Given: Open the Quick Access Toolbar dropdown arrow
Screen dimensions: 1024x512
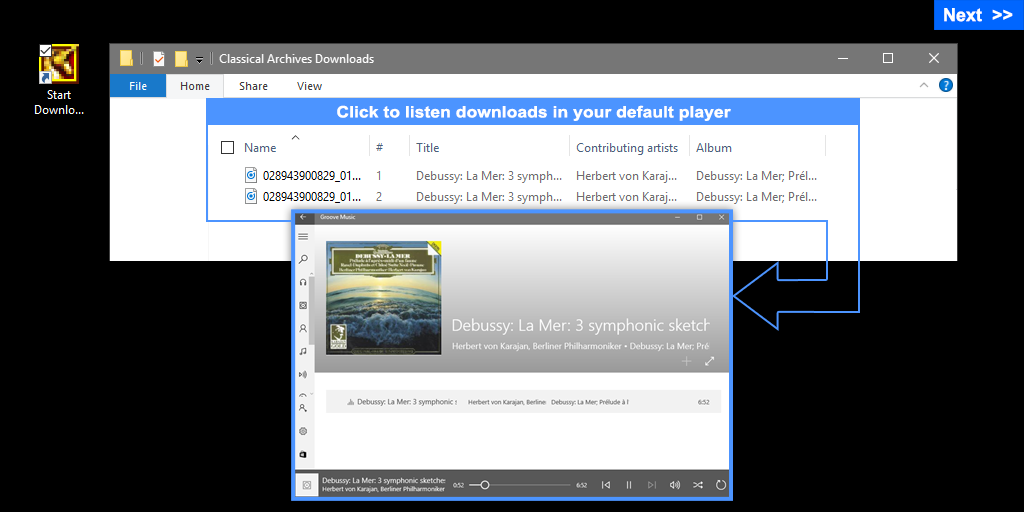Looking at the screenshot, I should (200, 59).
